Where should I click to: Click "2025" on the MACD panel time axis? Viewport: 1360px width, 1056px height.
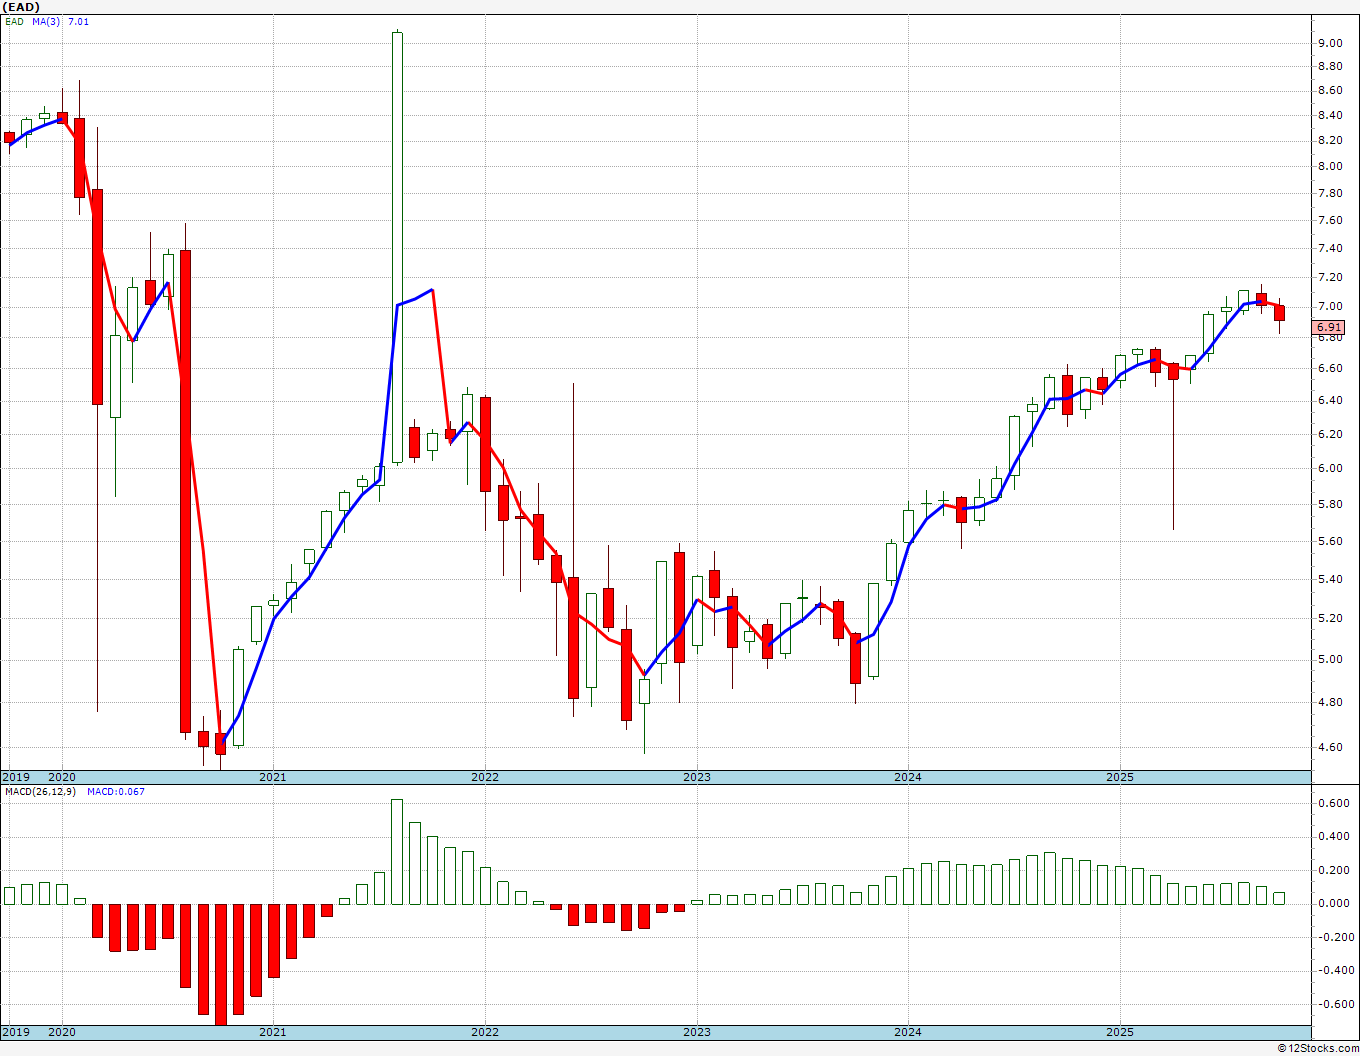[x=1120, y=1032]
